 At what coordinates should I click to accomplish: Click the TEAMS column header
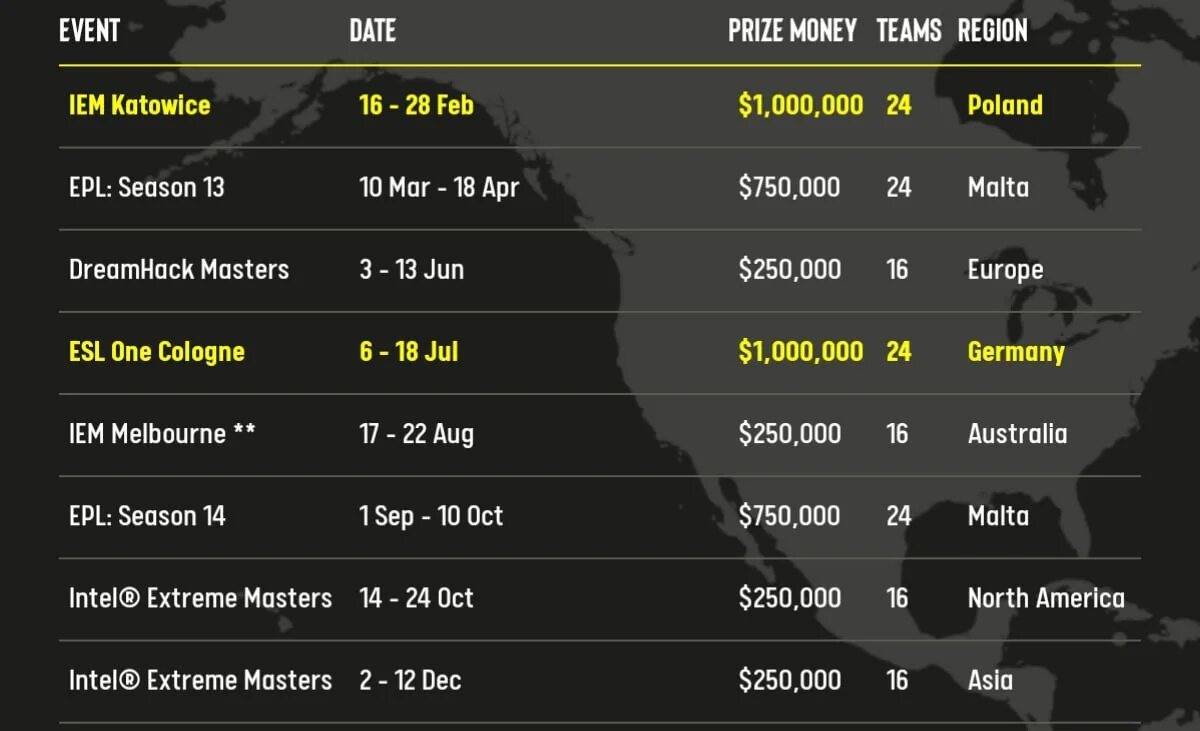909,30
